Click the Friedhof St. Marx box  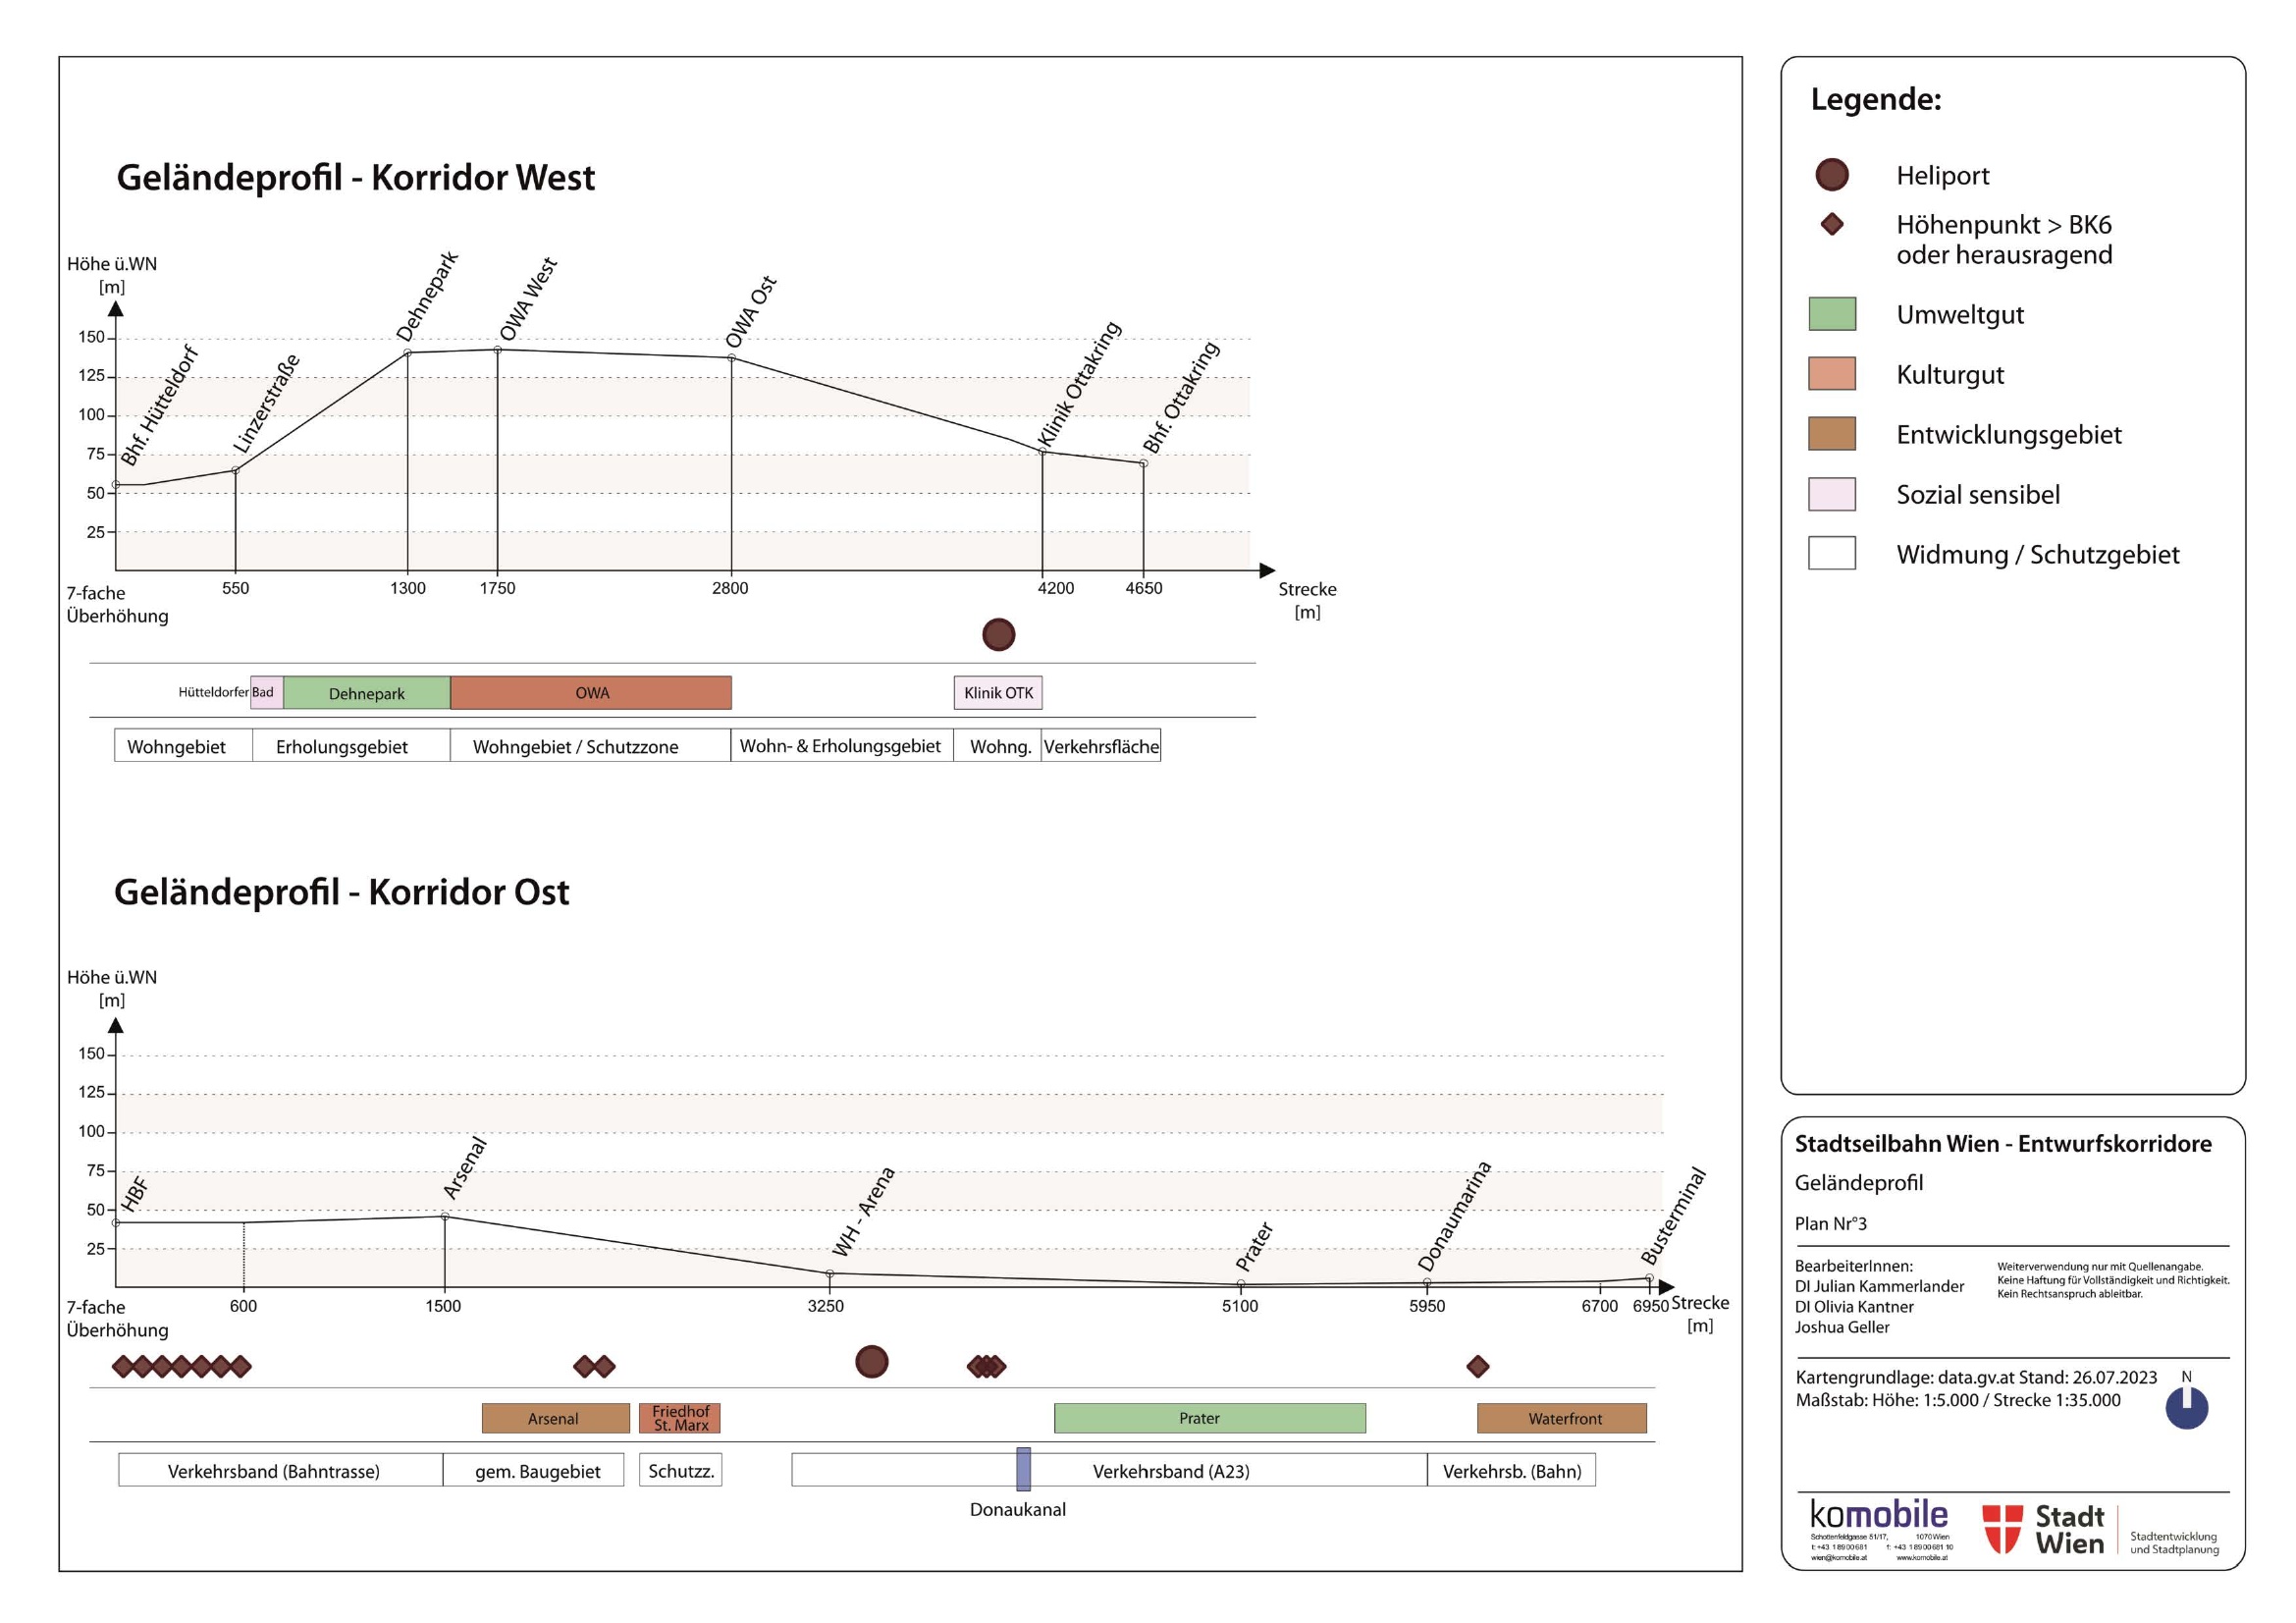(680, 1418)
